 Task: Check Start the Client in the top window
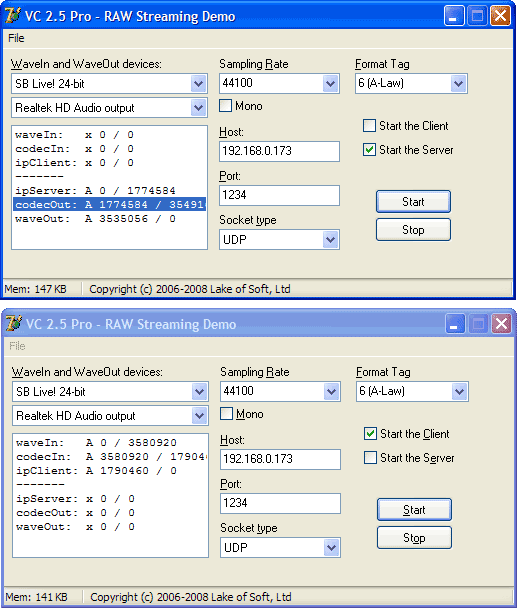tap(369, 125)
